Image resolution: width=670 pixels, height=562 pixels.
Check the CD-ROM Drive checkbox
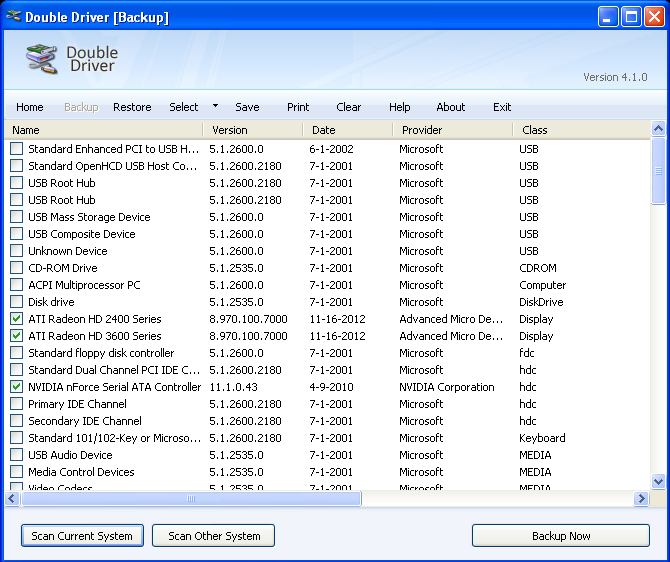pyautogui.click(x=16, y=268)
